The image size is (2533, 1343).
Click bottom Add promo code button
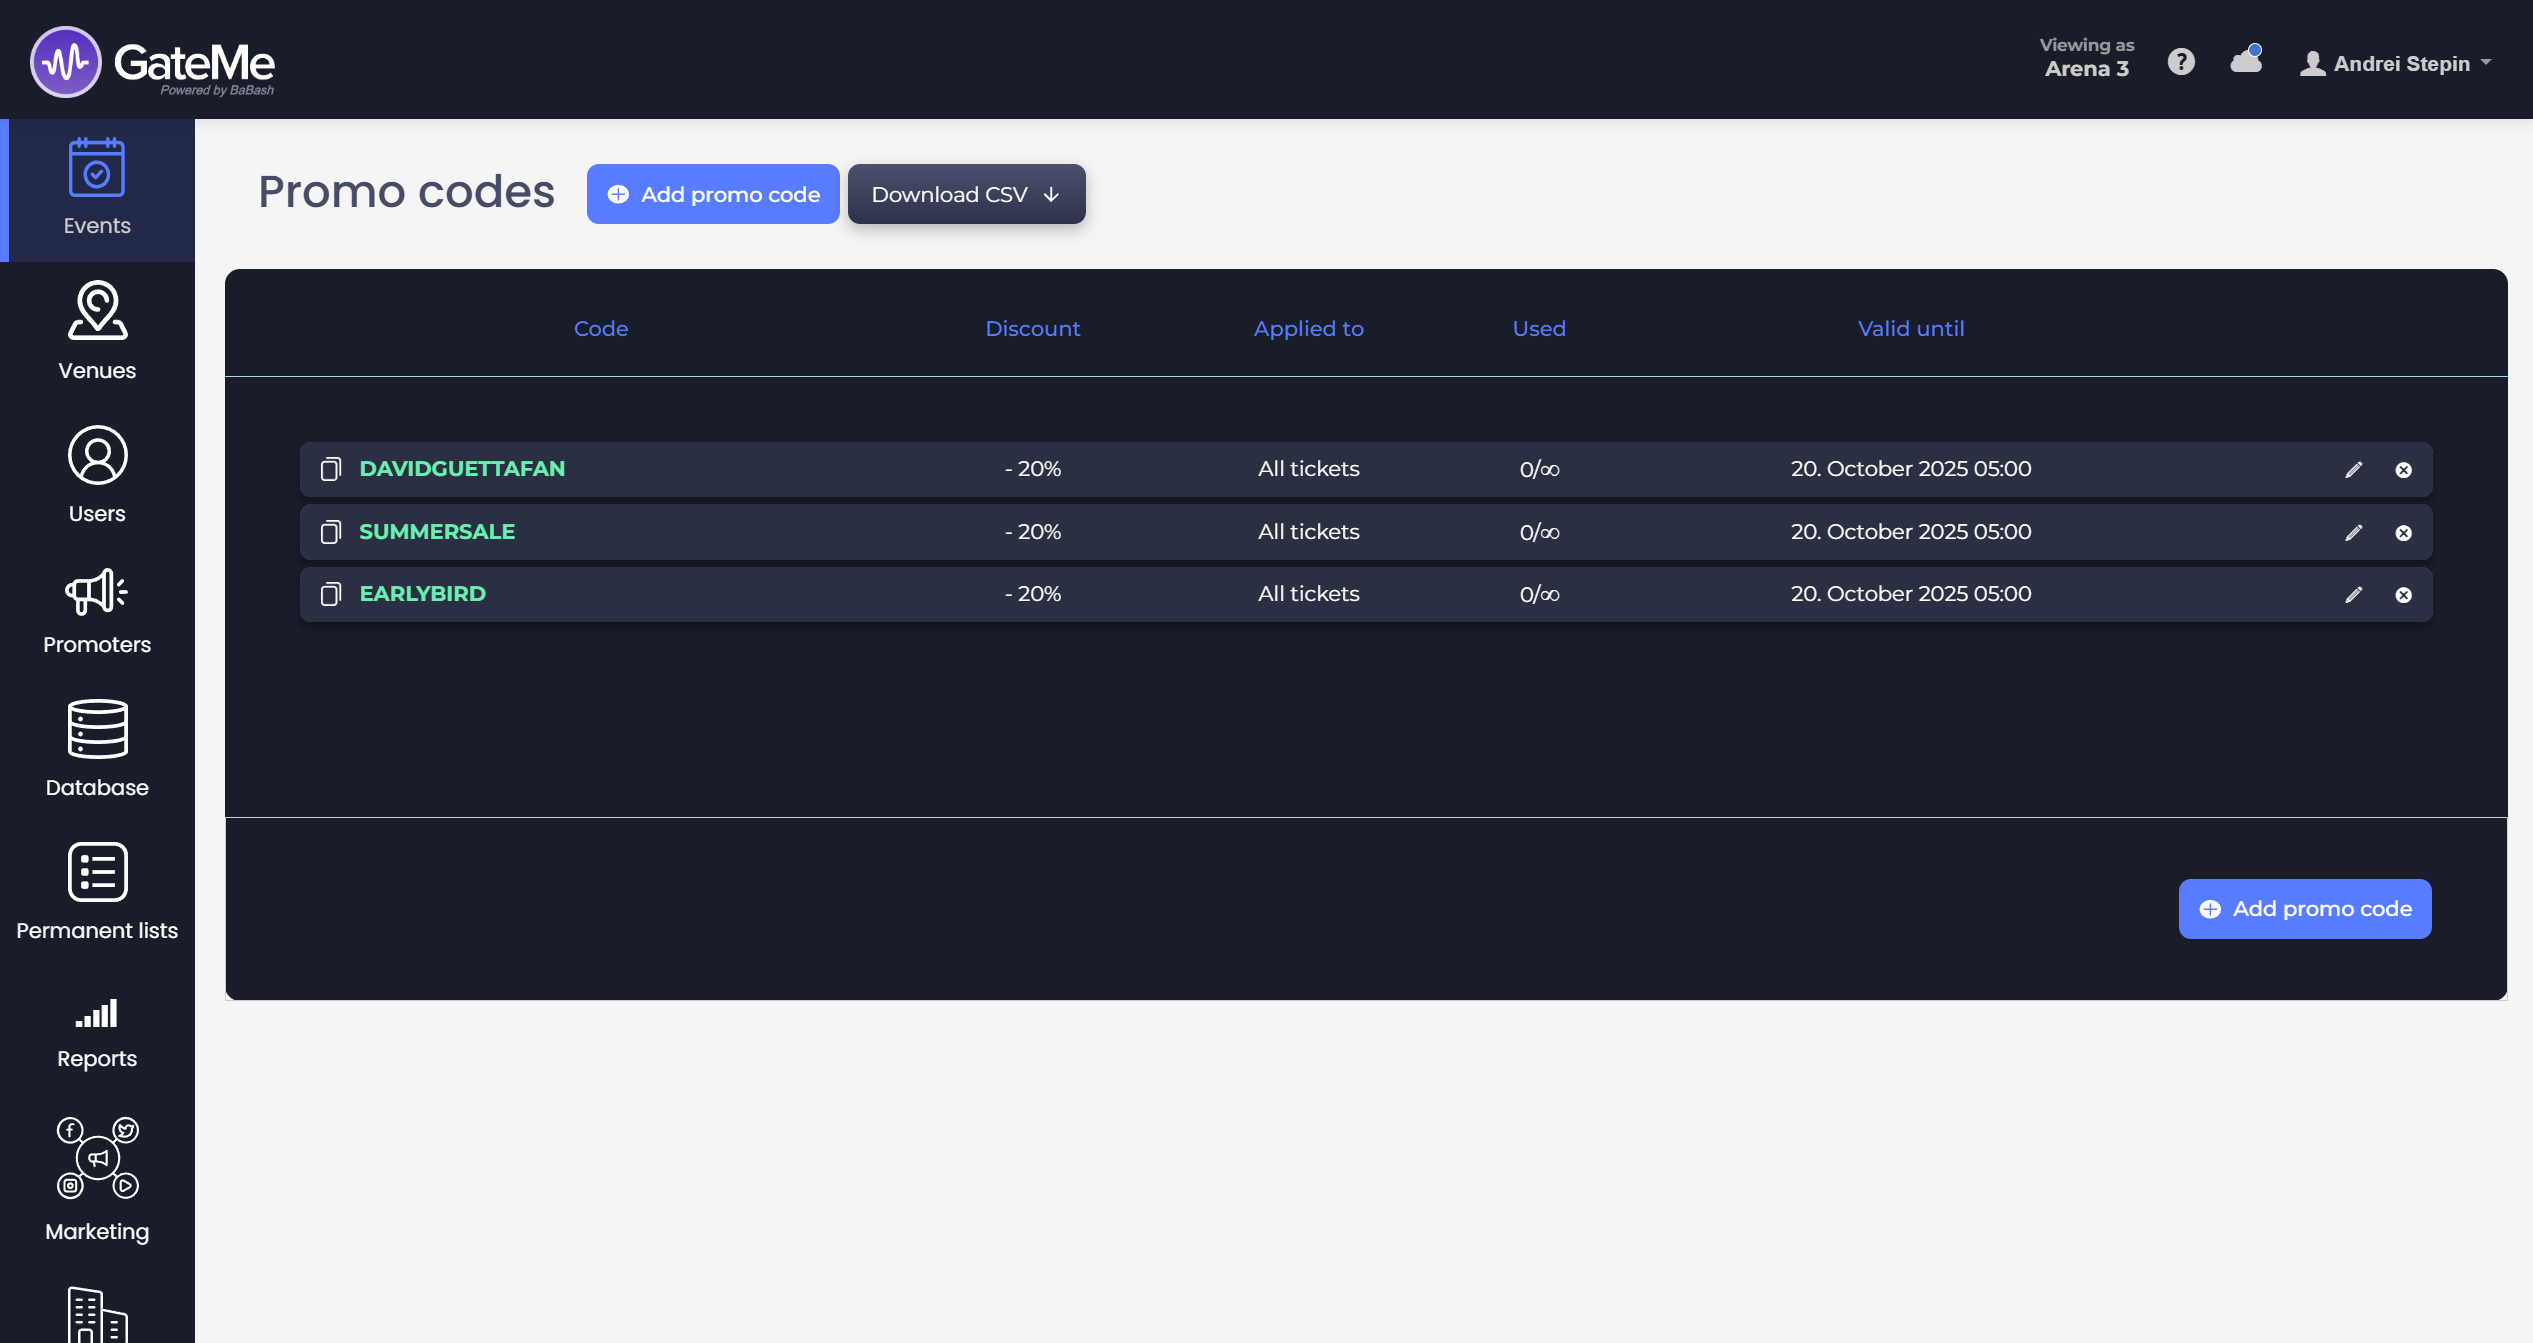(x=2304, y=909)
